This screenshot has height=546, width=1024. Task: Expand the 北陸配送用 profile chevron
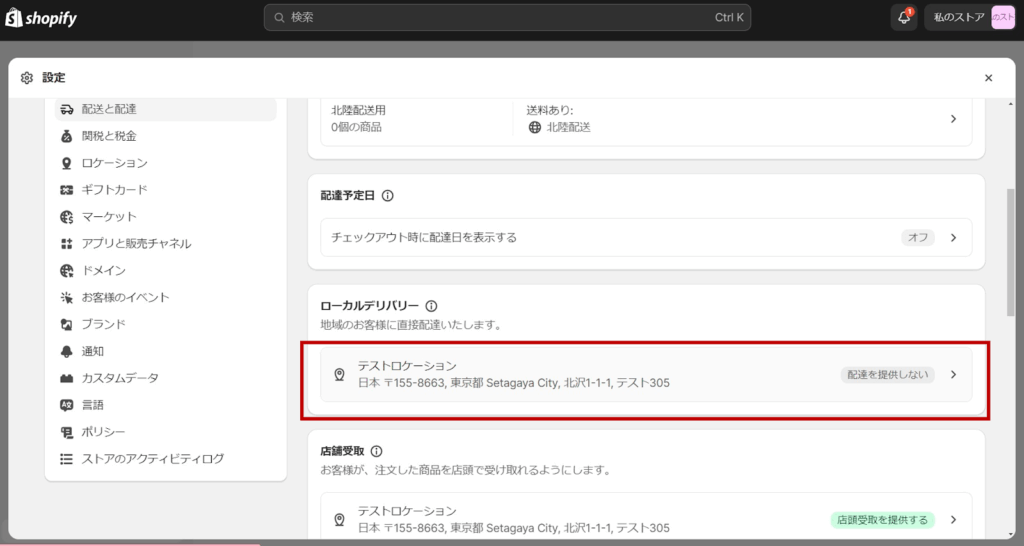click(x=953, y=119)
